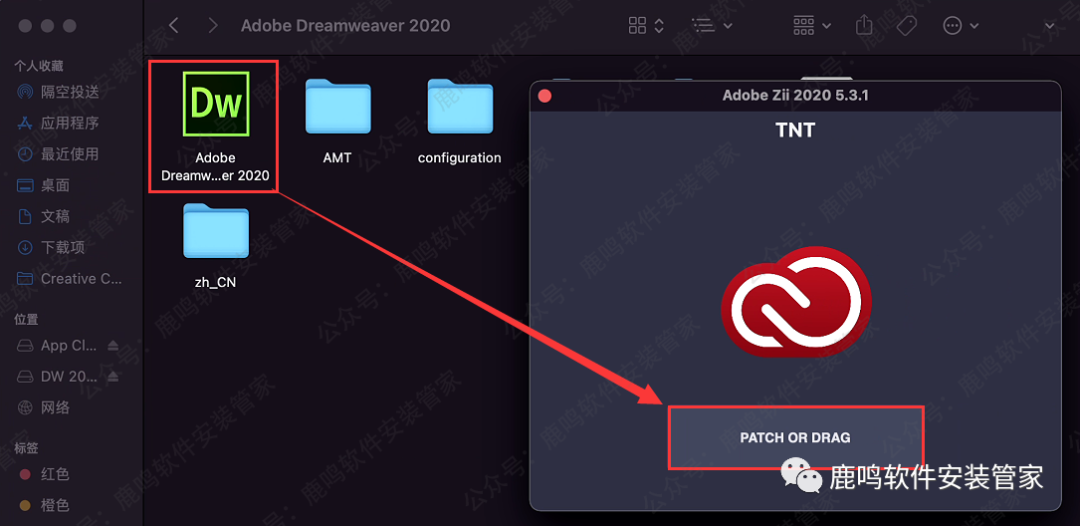Select the 红色 red tag
This screenshot has width=1080, height=526.
tap(54, 474)
